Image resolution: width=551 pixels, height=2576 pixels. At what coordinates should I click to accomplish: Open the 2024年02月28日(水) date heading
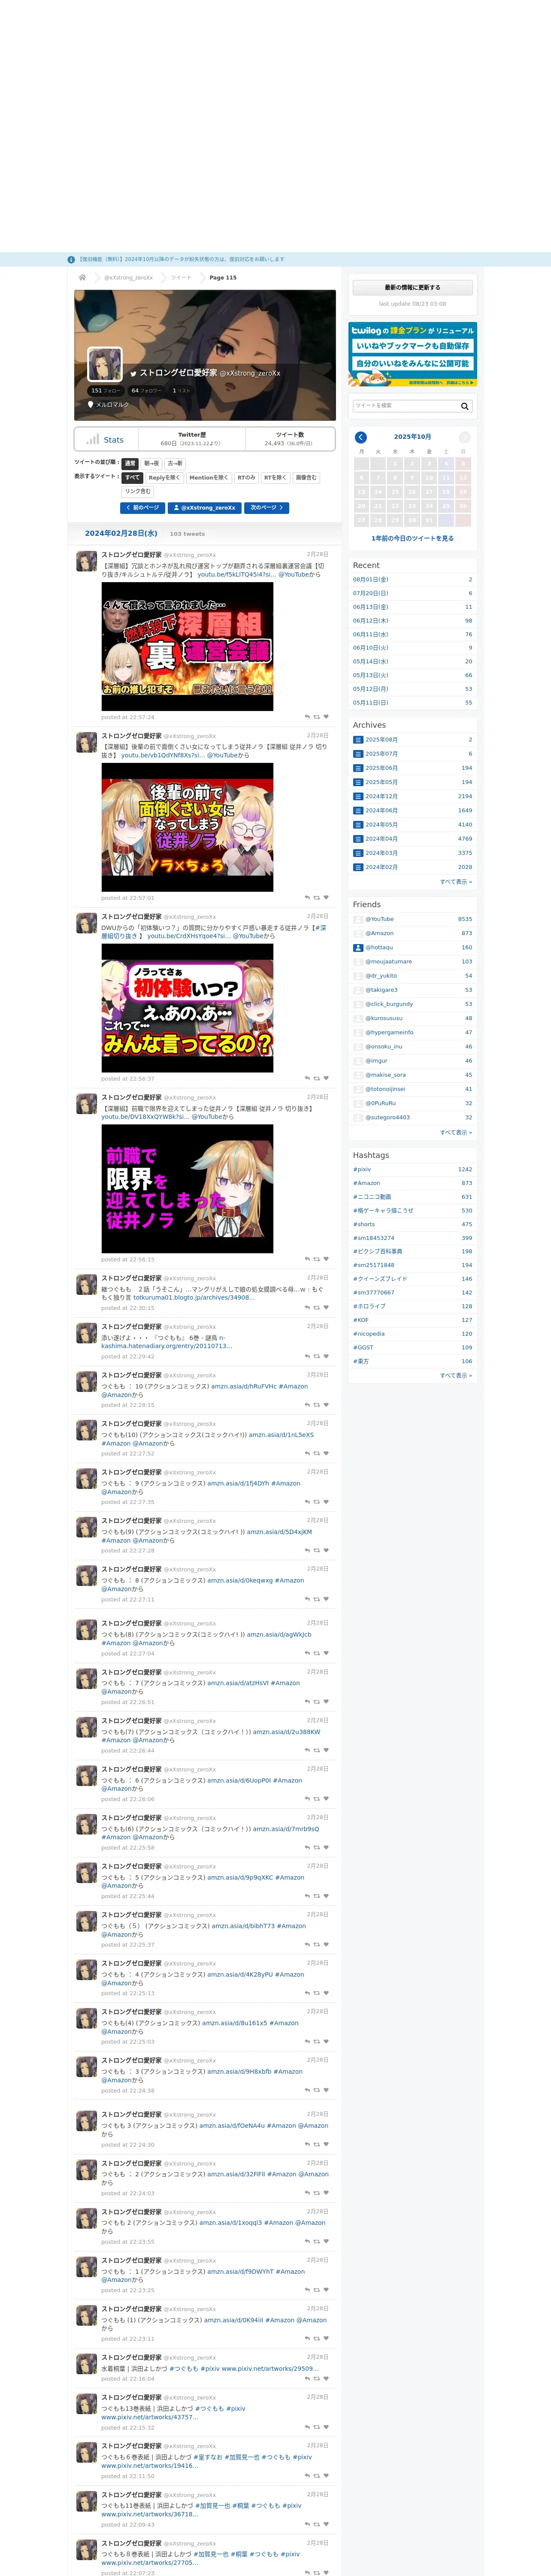[122, 533]
